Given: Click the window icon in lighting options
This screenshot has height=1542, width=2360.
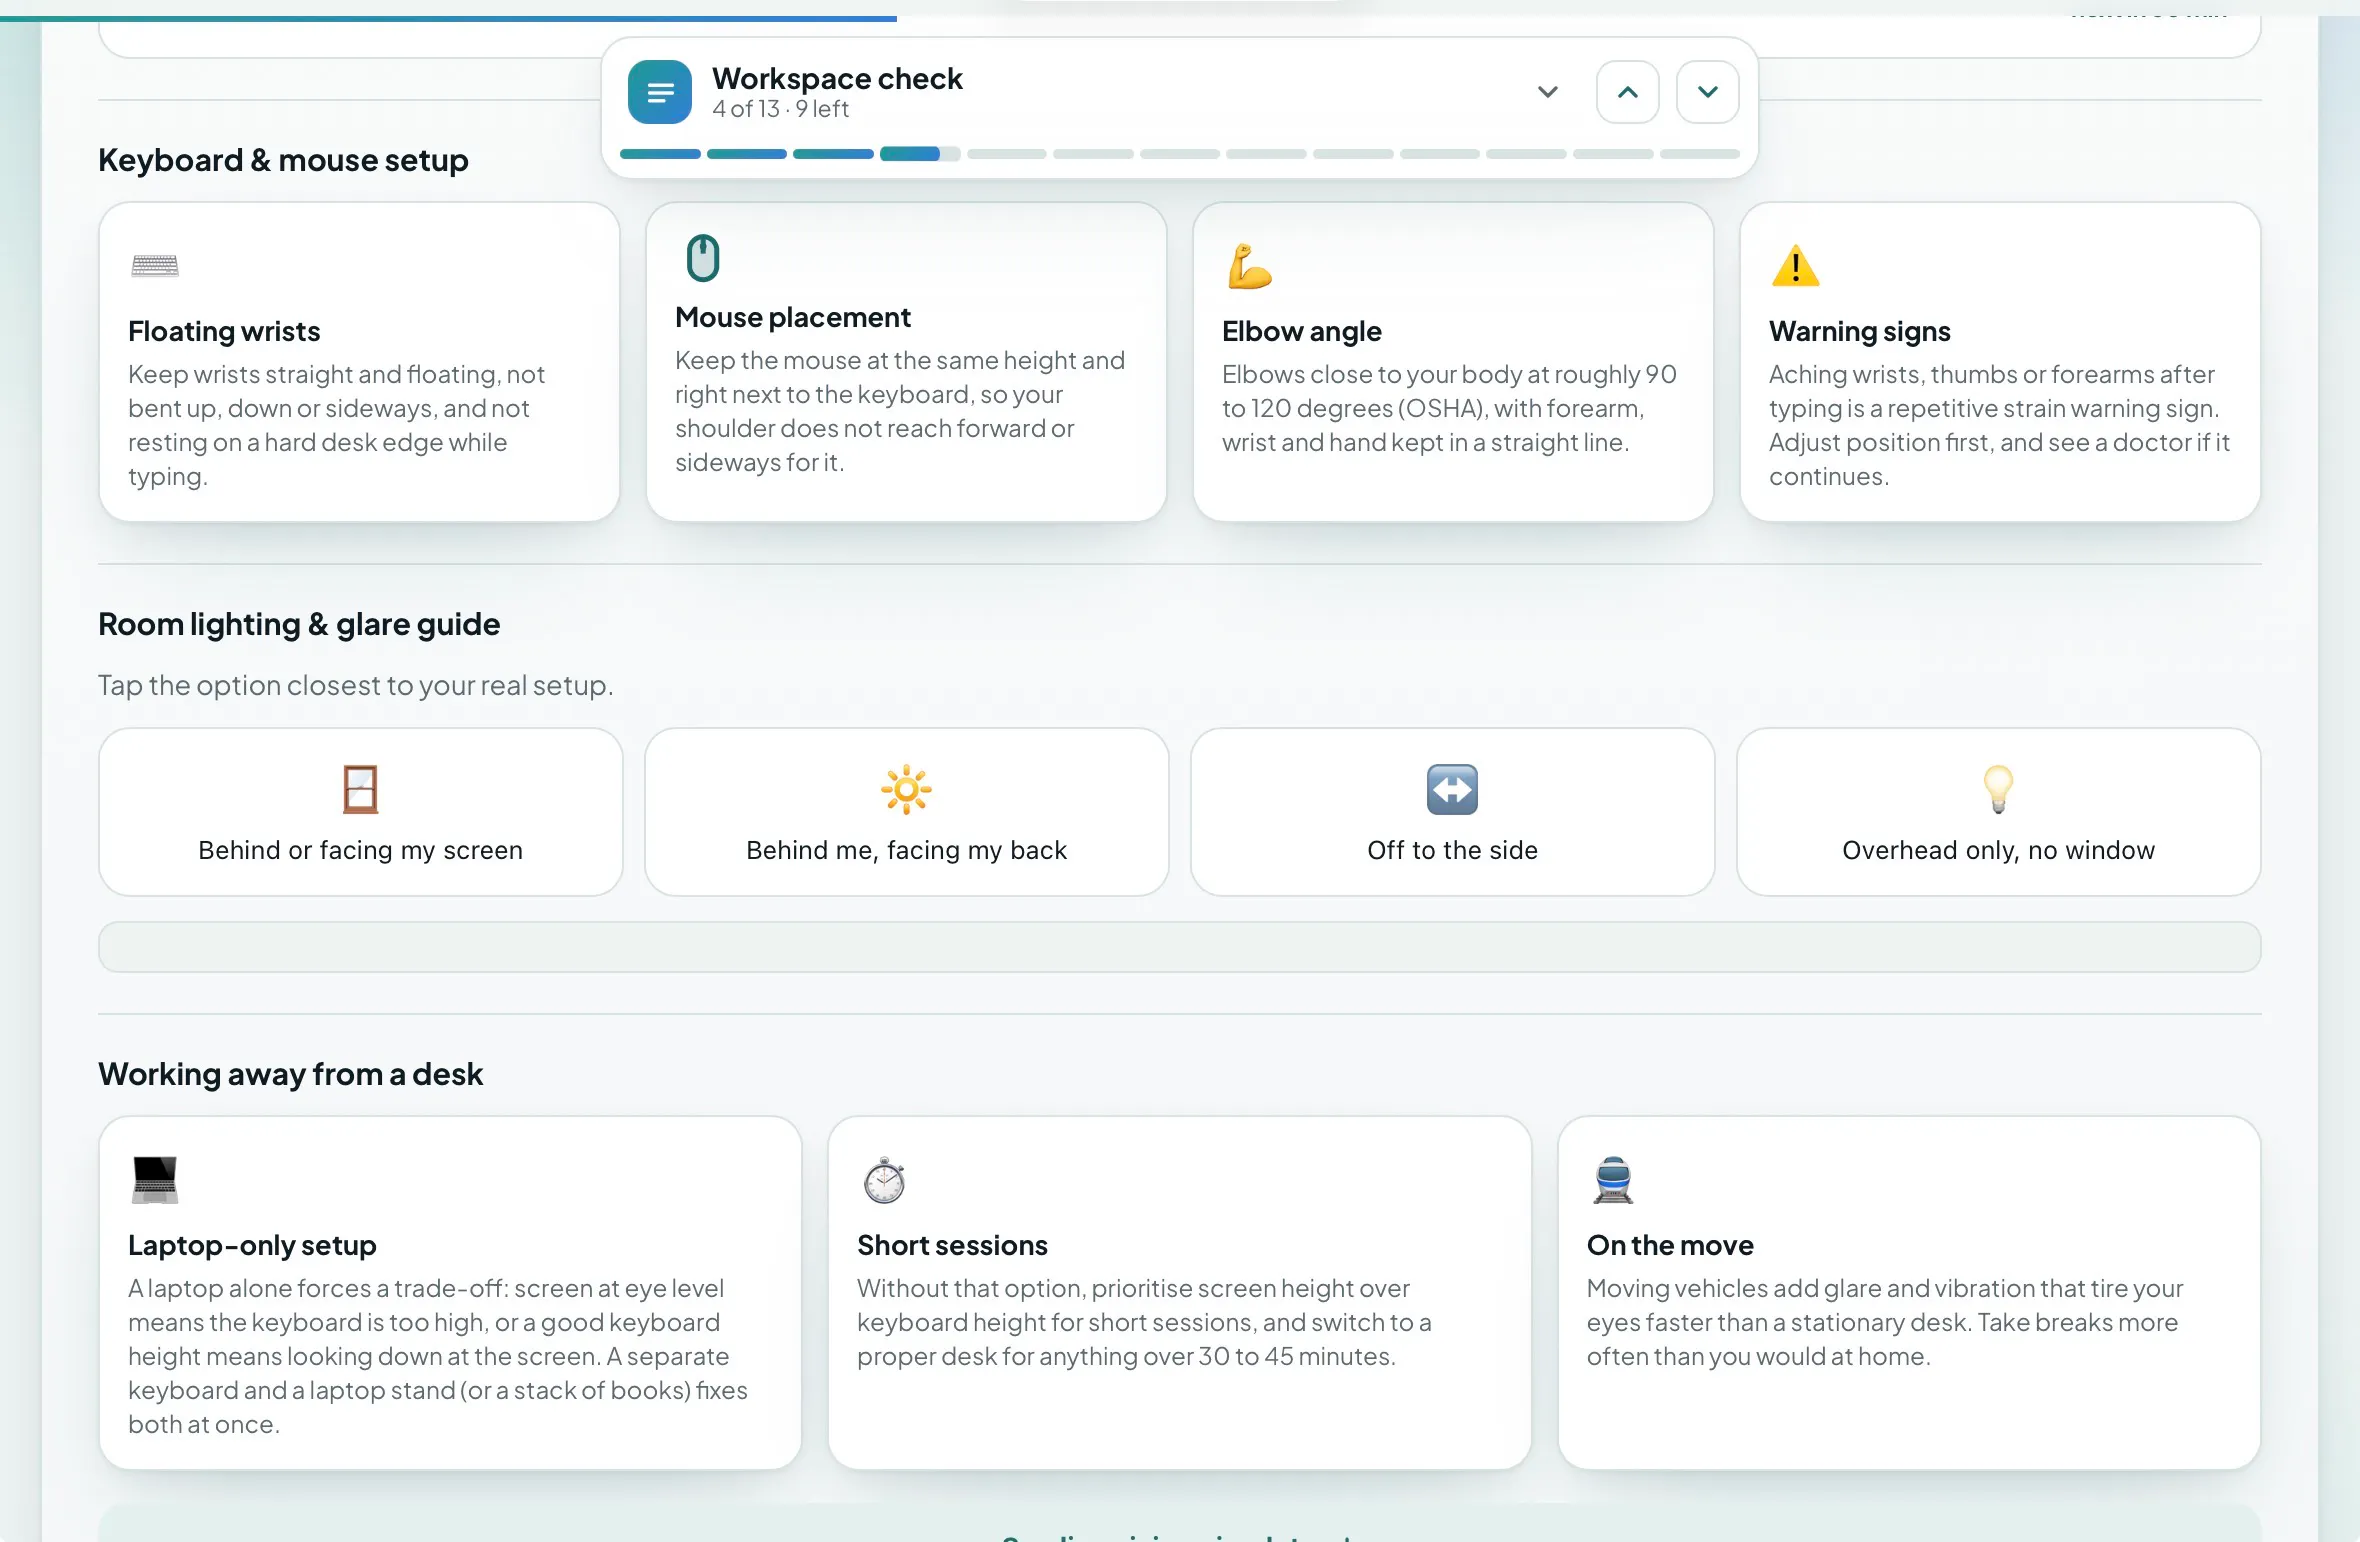Looking at the screenshot, I should (x=360, y=789).
